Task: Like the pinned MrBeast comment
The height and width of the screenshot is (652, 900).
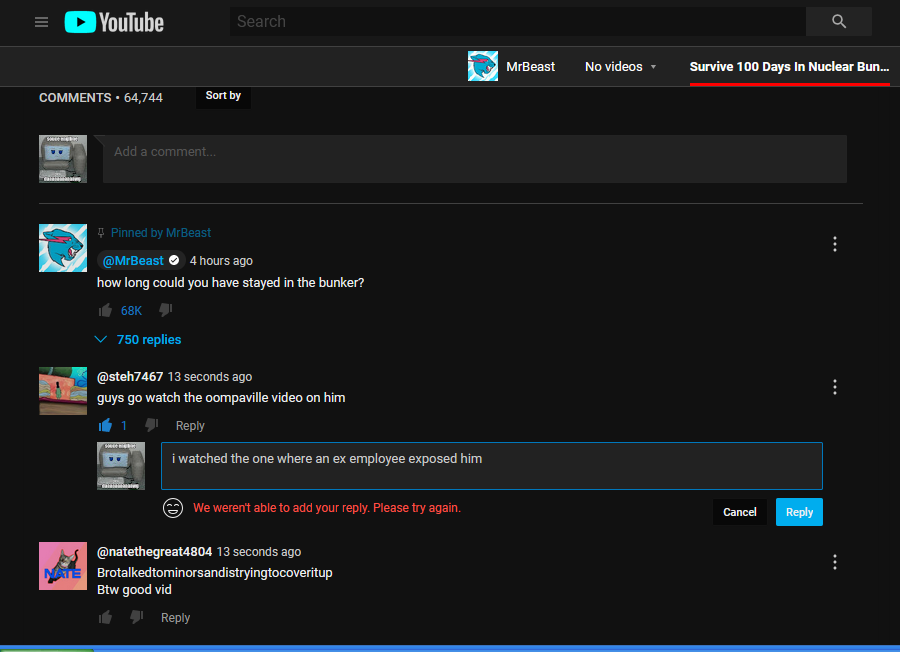Action: point(105,311)
